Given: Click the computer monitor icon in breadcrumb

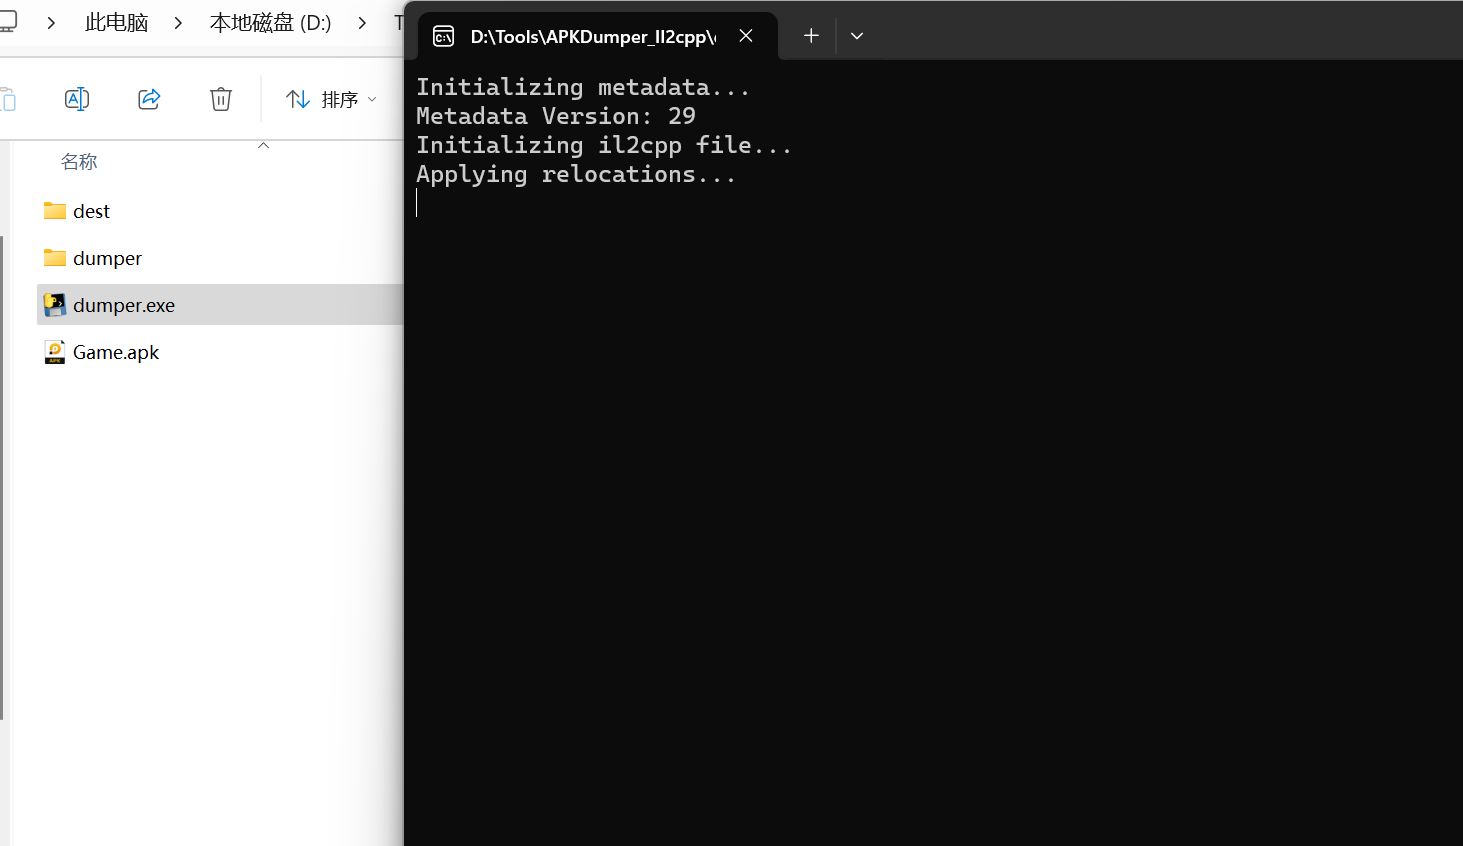Looking at the screenshot, I should (8, 22).
